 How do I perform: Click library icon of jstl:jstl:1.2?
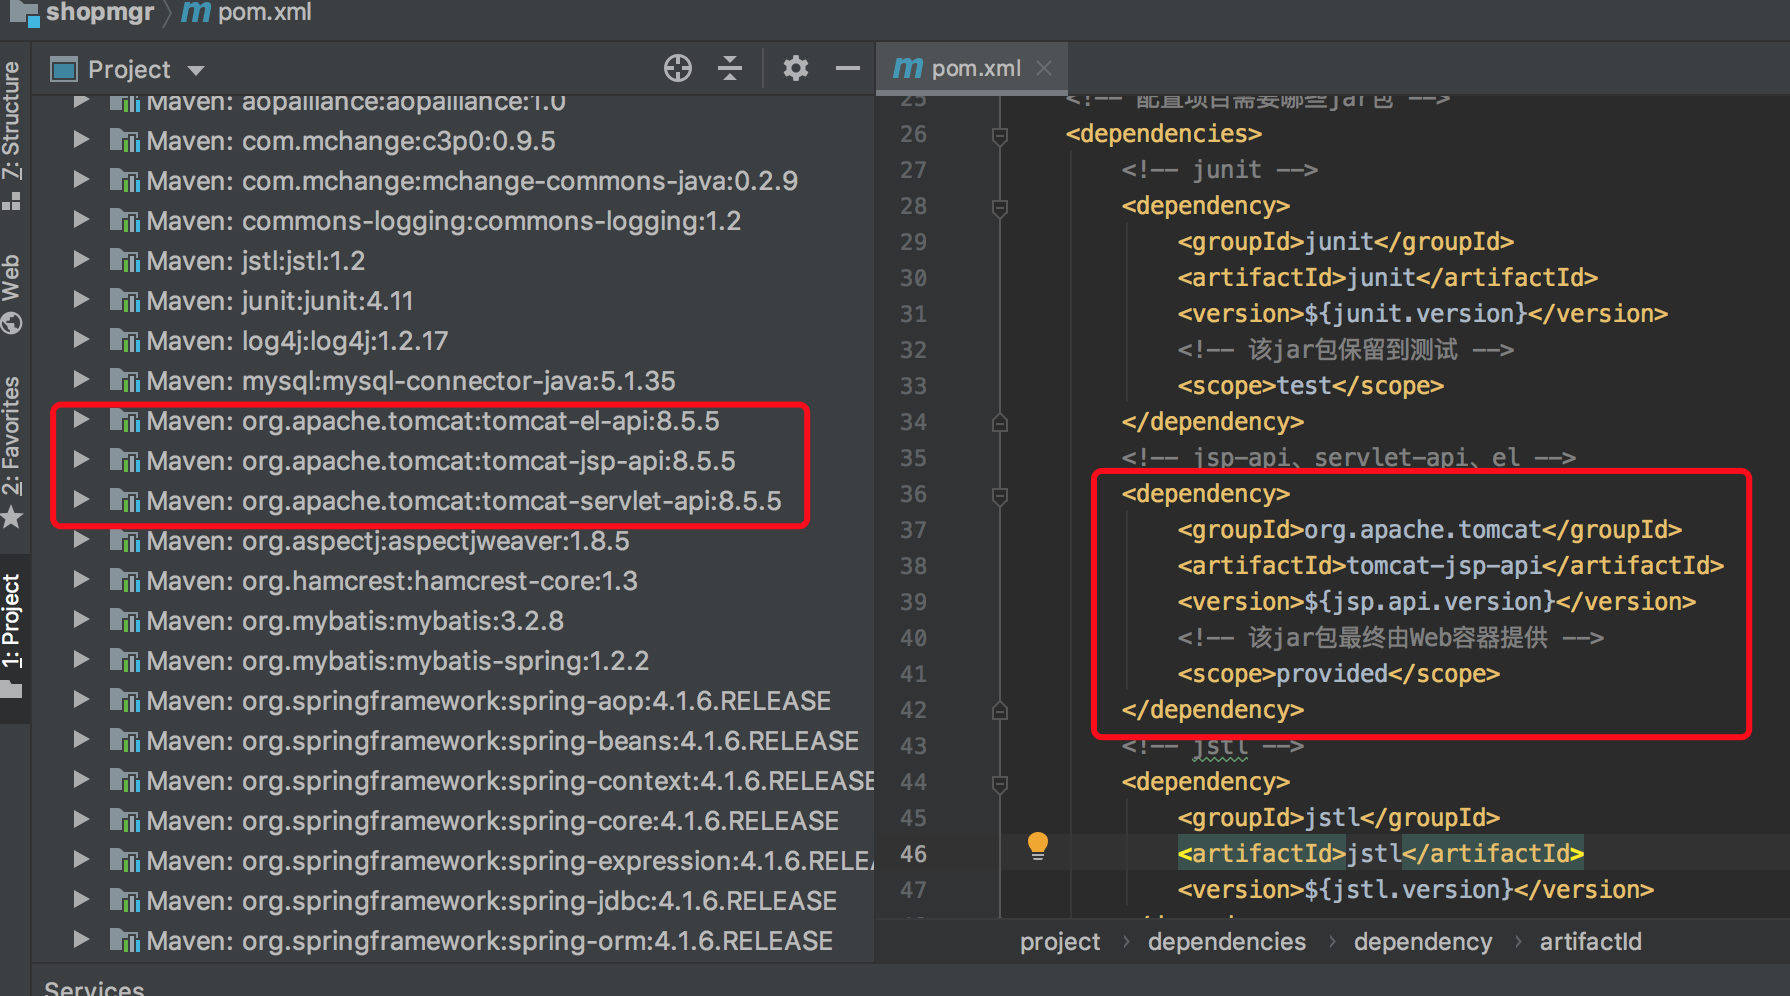pos(124,261)
